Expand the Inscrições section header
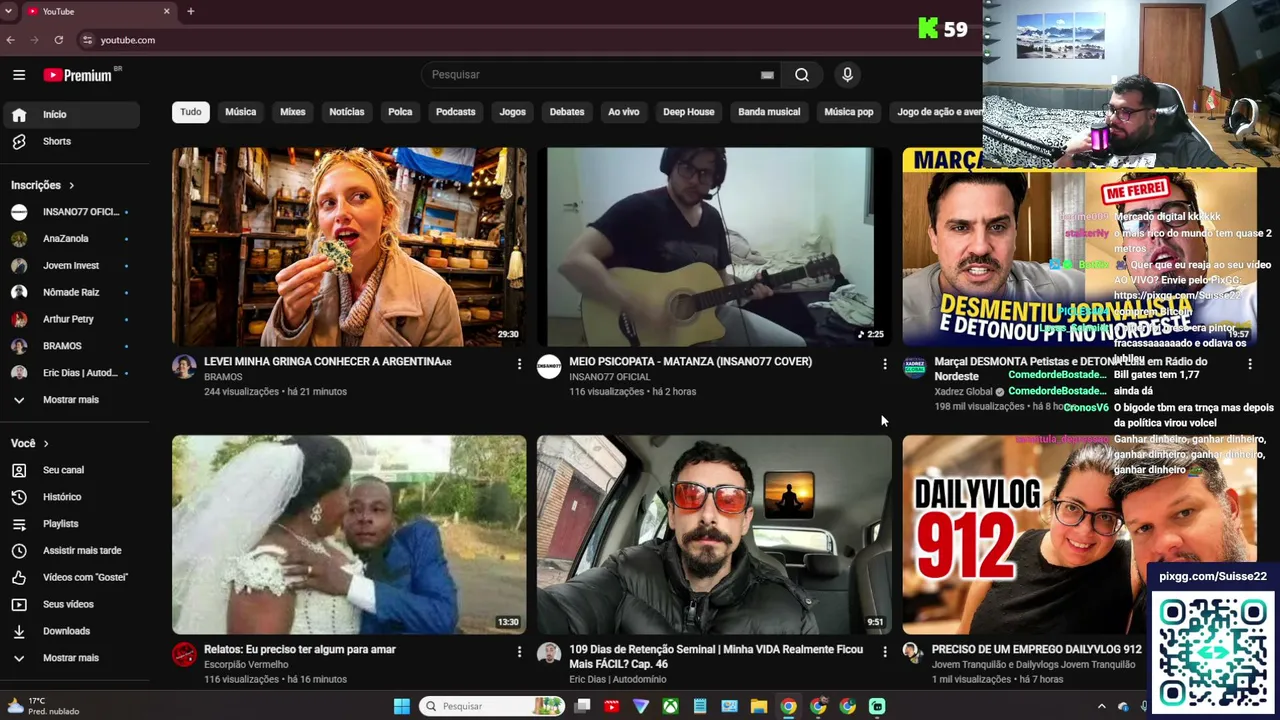The image size is (1280, 720). [43, 185]
